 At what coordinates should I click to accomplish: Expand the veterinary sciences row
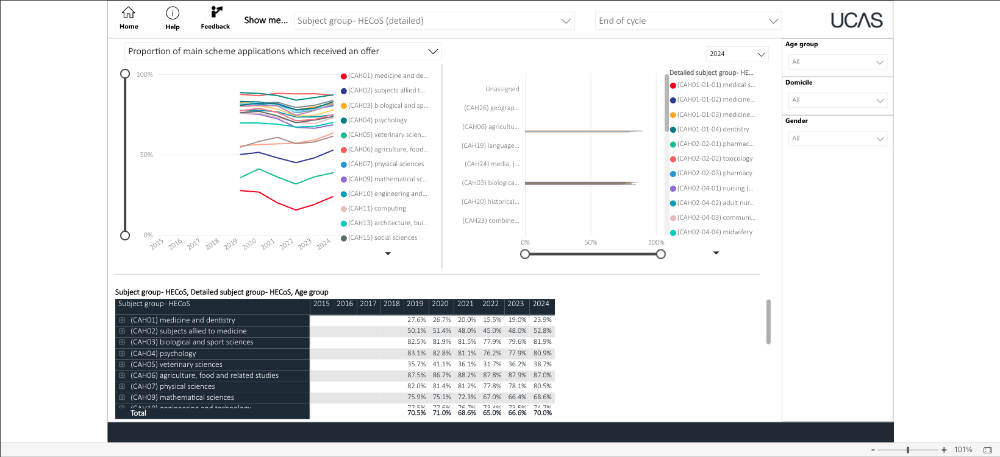point(121,365)
